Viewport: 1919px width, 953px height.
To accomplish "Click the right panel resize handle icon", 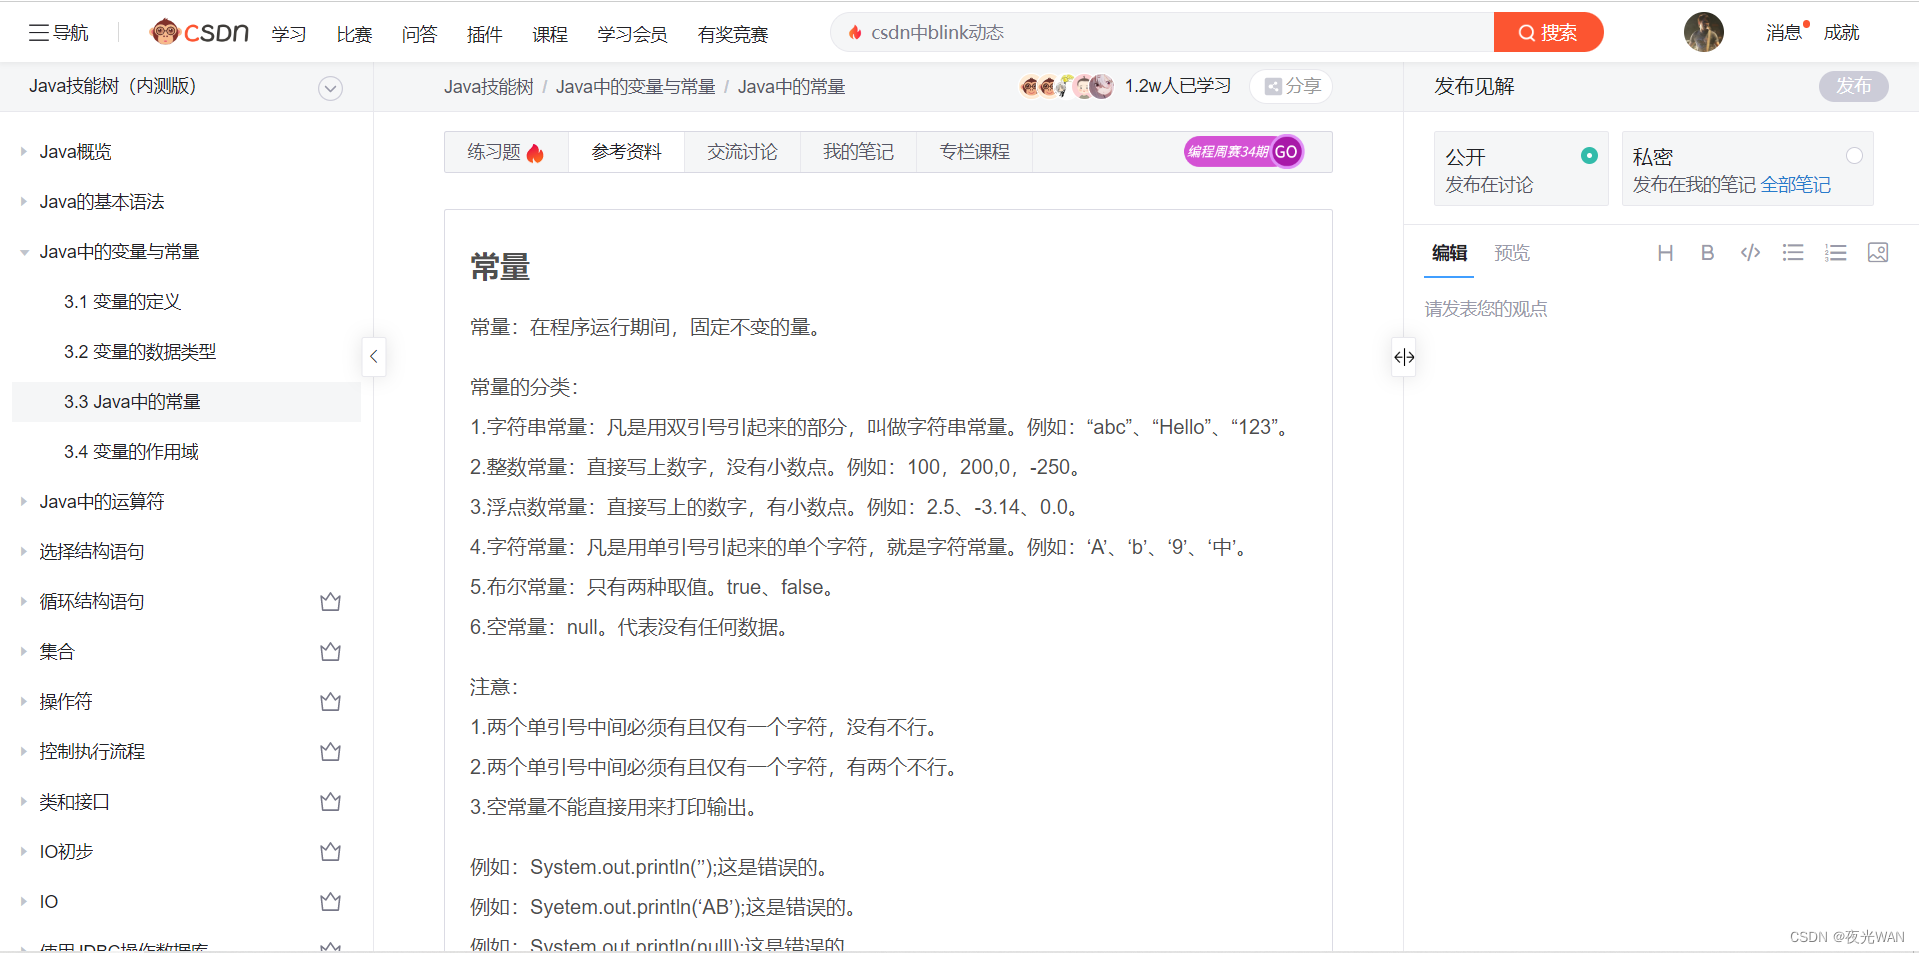I will click(x=1404, y=357).
